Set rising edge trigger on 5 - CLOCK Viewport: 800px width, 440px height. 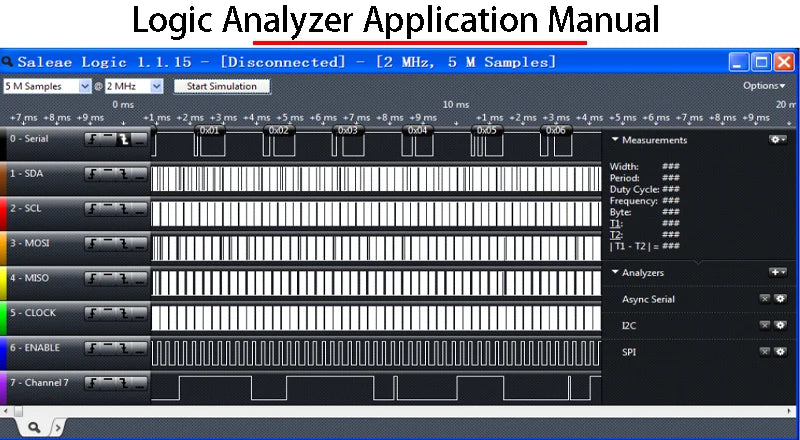tap(92, 313)
